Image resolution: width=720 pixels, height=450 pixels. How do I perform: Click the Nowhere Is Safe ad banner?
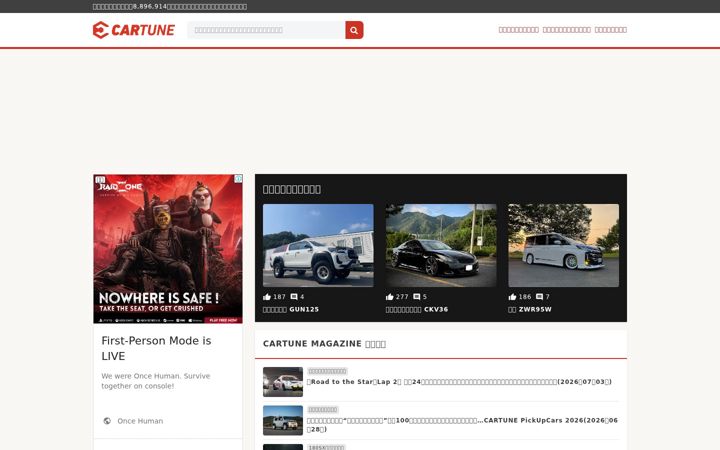[168, 249]
